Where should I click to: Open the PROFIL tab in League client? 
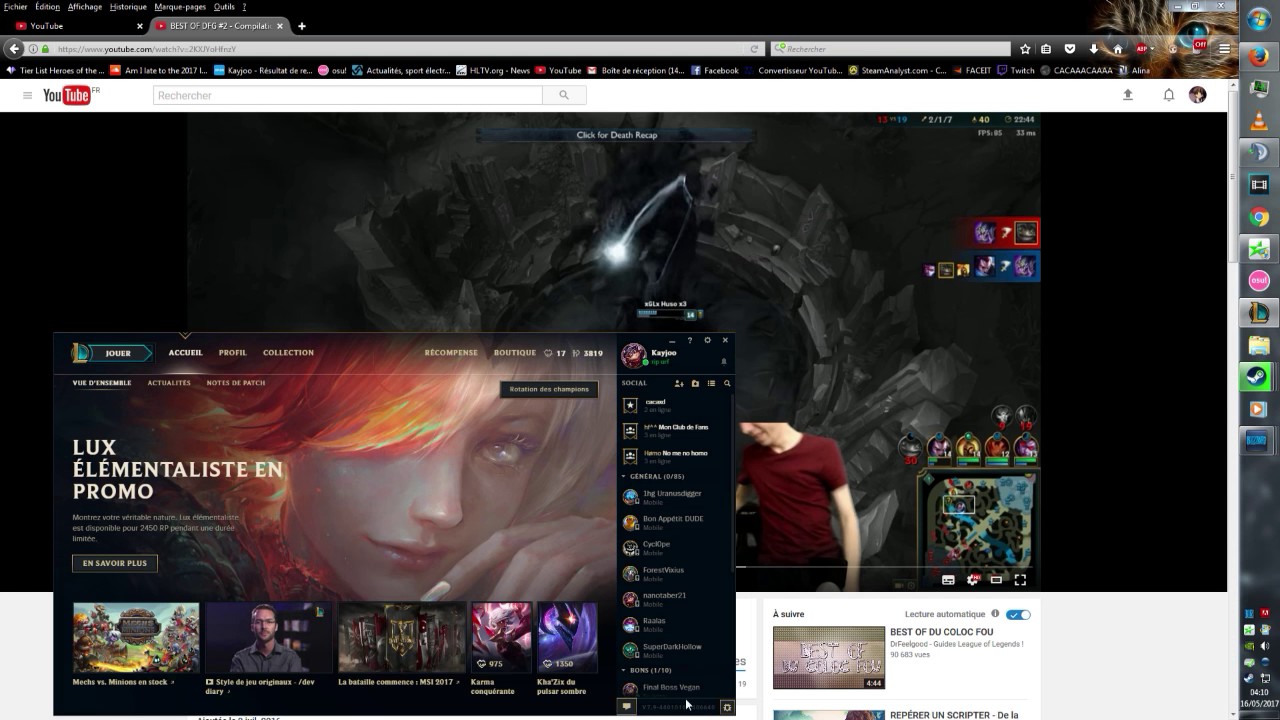tap(232, 352)
